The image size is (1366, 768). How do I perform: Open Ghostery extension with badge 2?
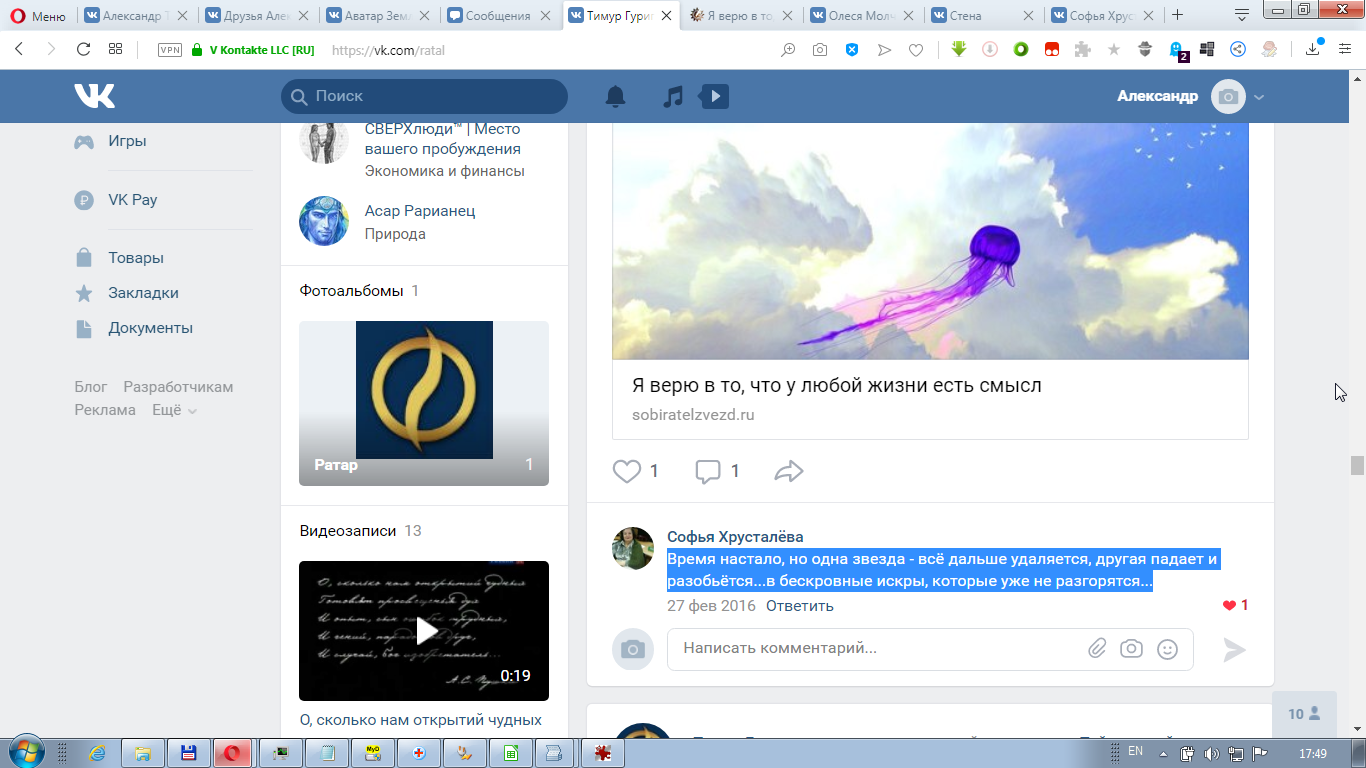[1178, 50]
